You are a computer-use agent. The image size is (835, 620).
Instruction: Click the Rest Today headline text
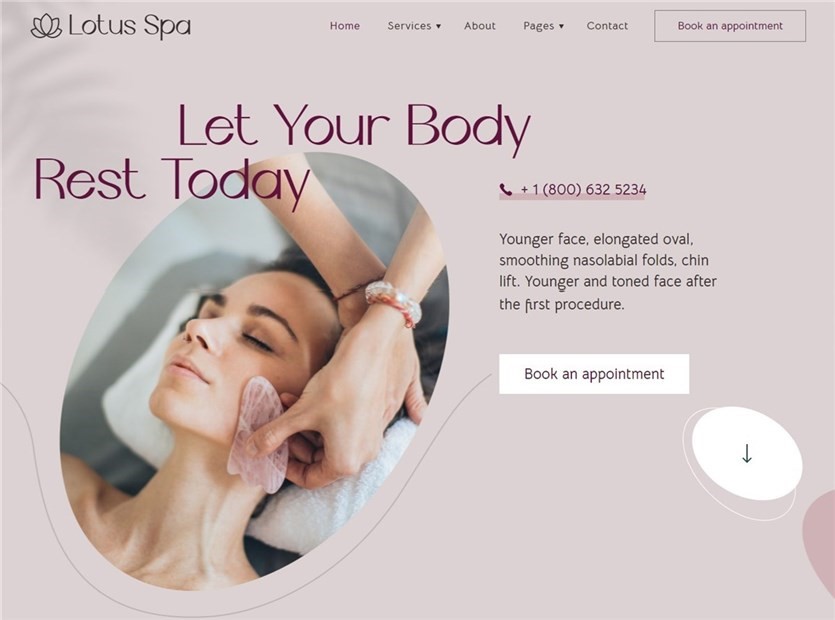(171, 180)
